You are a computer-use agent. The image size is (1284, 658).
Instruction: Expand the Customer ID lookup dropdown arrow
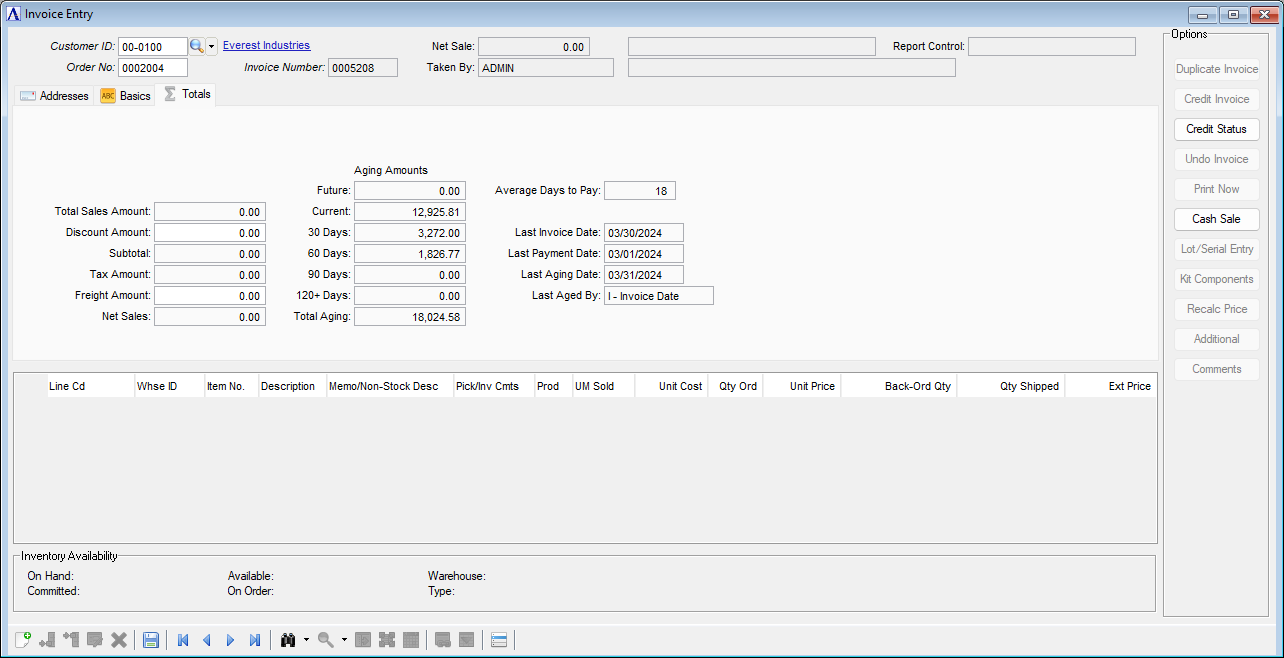coord(212,47)
